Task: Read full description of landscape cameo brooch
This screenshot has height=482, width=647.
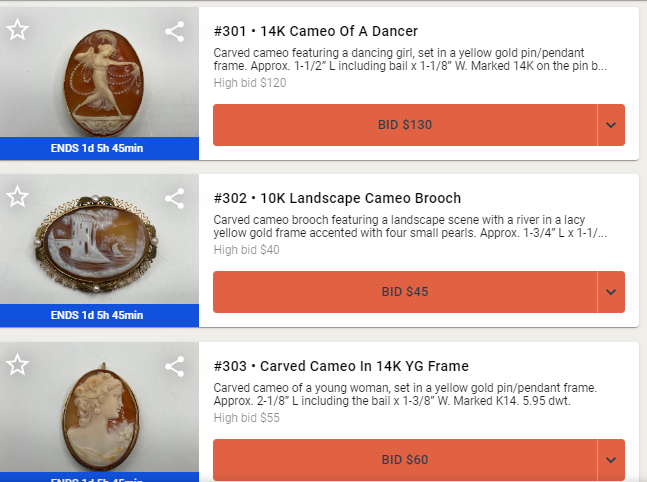Action: [410, 226]
